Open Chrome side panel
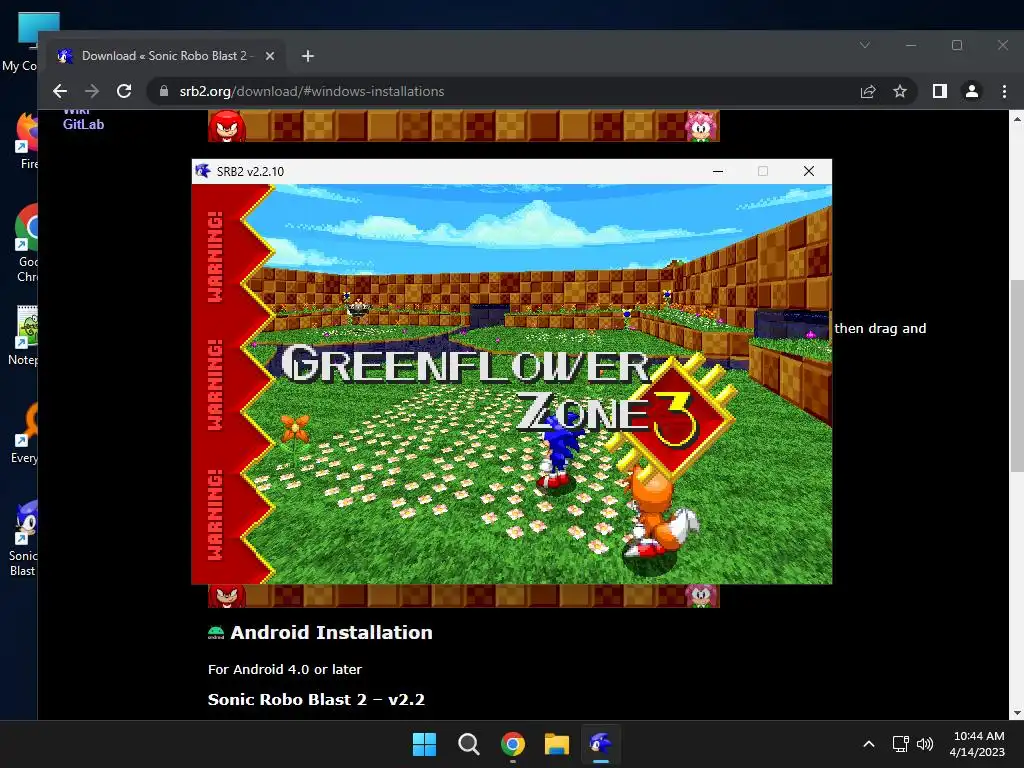 point(940,91)
